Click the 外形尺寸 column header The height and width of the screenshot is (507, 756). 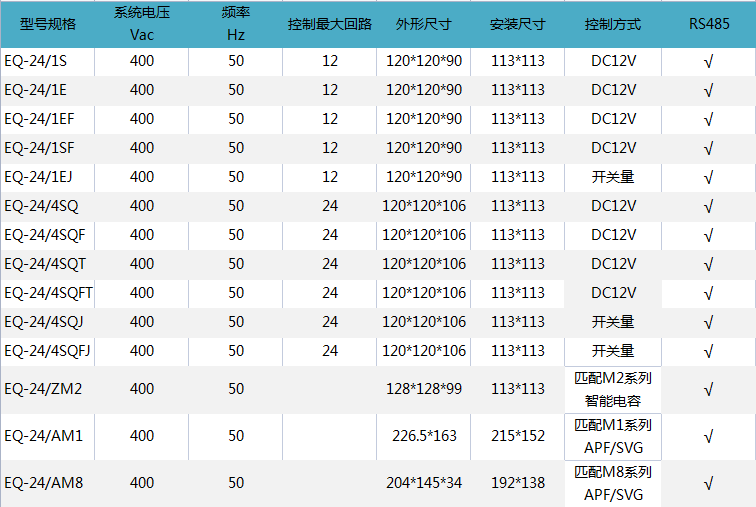point(424,24)
